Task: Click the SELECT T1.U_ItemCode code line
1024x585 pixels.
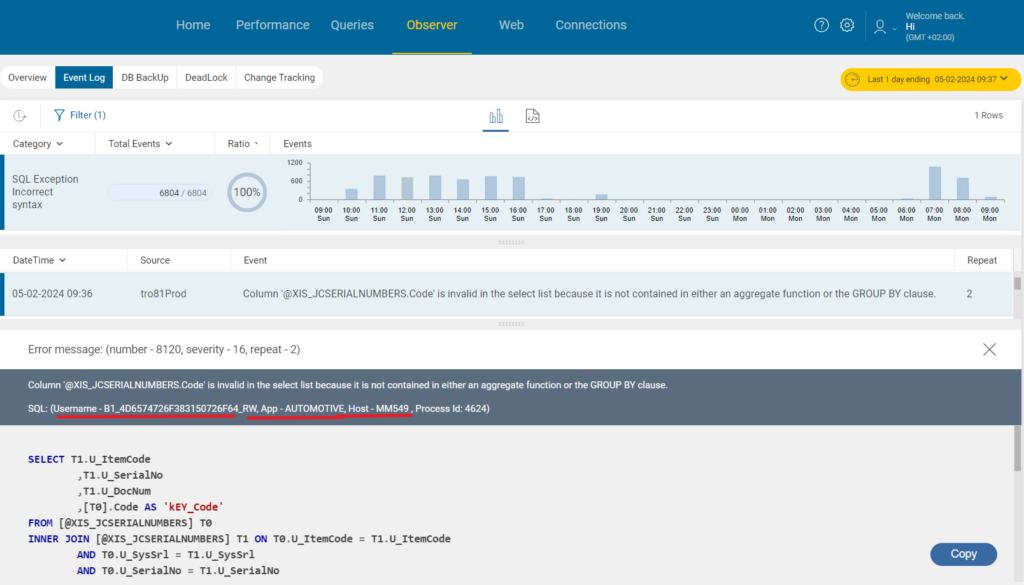Action: tap(89, 460)
